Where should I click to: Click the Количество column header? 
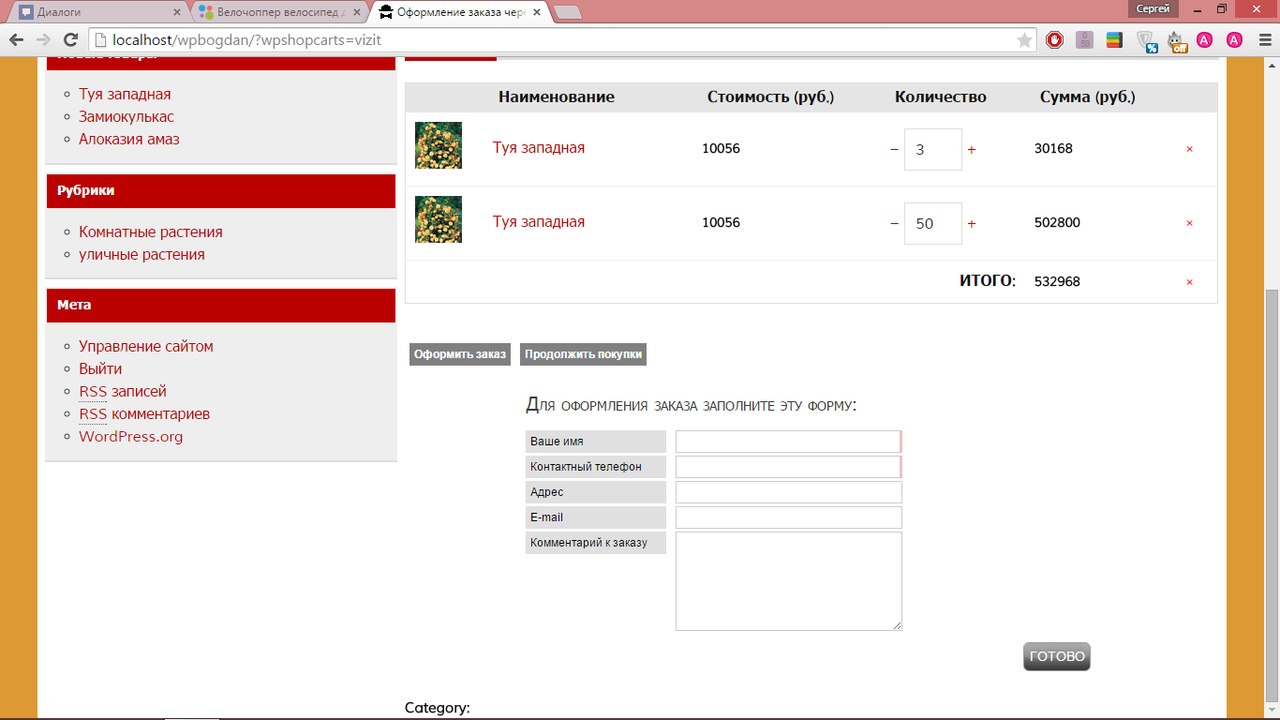click(941, 97)
